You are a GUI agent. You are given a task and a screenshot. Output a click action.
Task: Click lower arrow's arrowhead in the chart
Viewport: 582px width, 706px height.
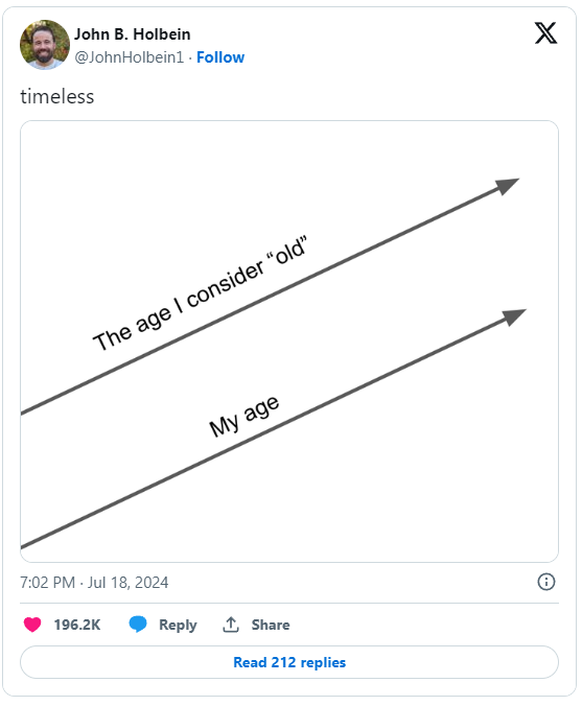click(x=514, y=316)
